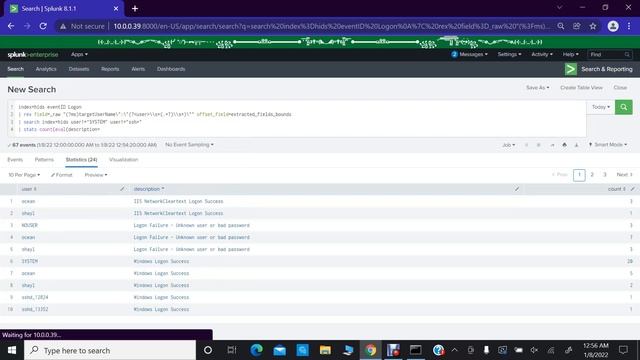Go back in browser history

pos(11,26)
